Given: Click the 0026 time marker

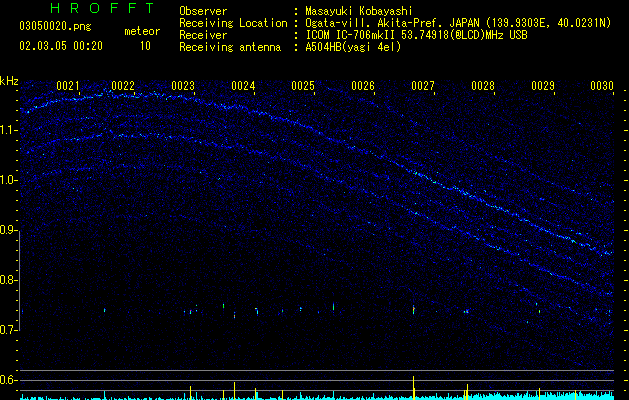Looking at the screenshot, I should pos(363,86).
